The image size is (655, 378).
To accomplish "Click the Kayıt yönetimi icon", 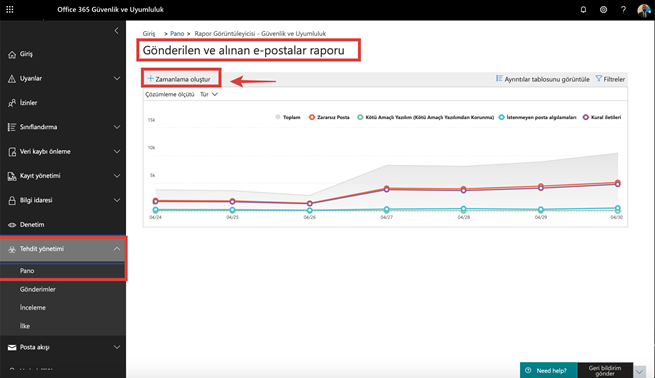I will 12,176.
